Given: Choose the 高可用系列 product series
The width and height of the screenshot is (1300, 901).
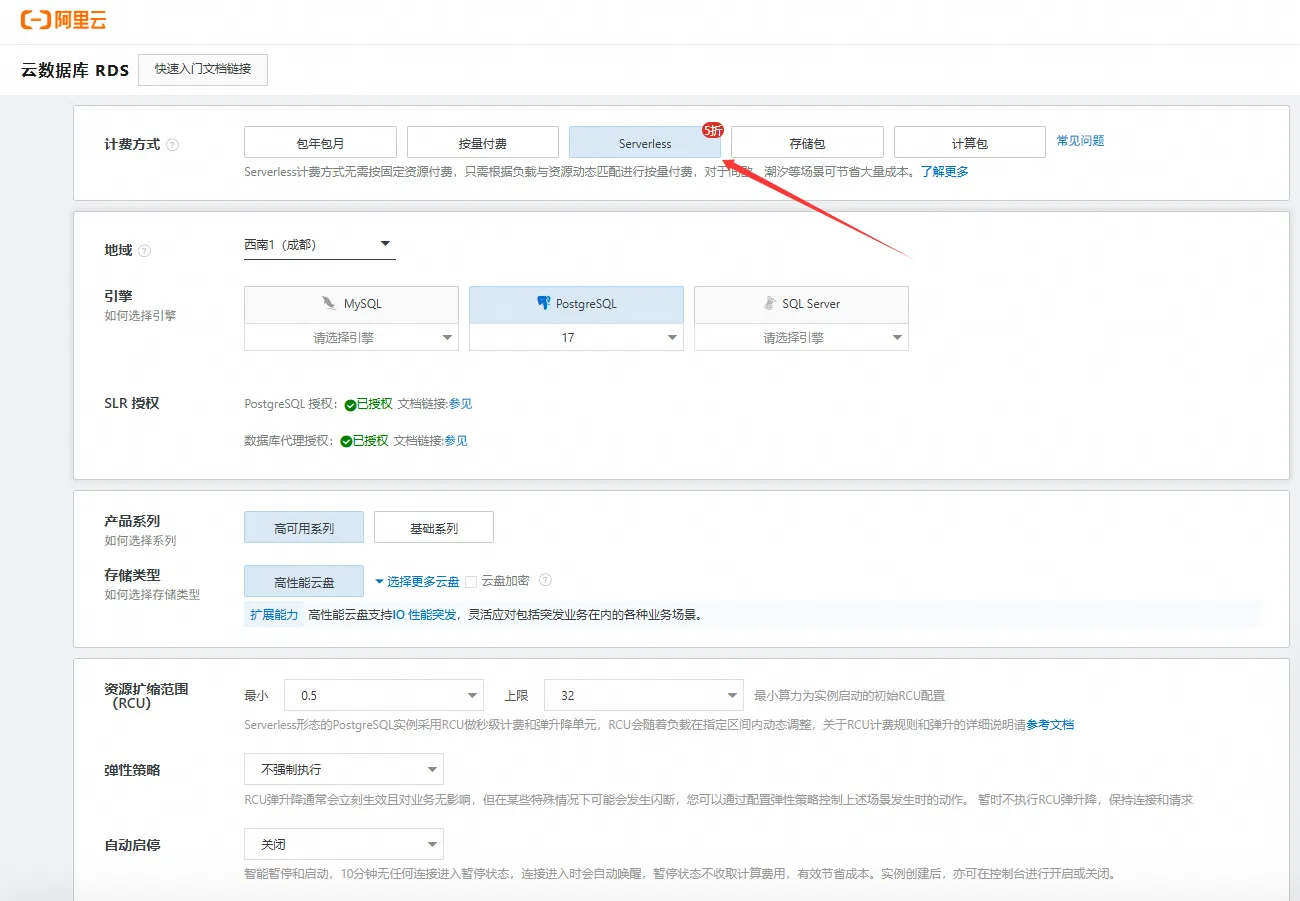Looking at the screenshot, I should click(x=304, y=528).
